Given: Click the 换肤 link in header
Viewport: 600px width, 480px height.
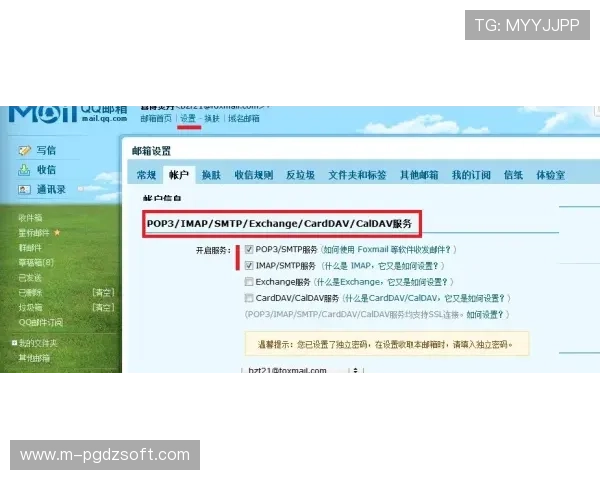Looking at the screenshot, I should [x=212, y=119].
